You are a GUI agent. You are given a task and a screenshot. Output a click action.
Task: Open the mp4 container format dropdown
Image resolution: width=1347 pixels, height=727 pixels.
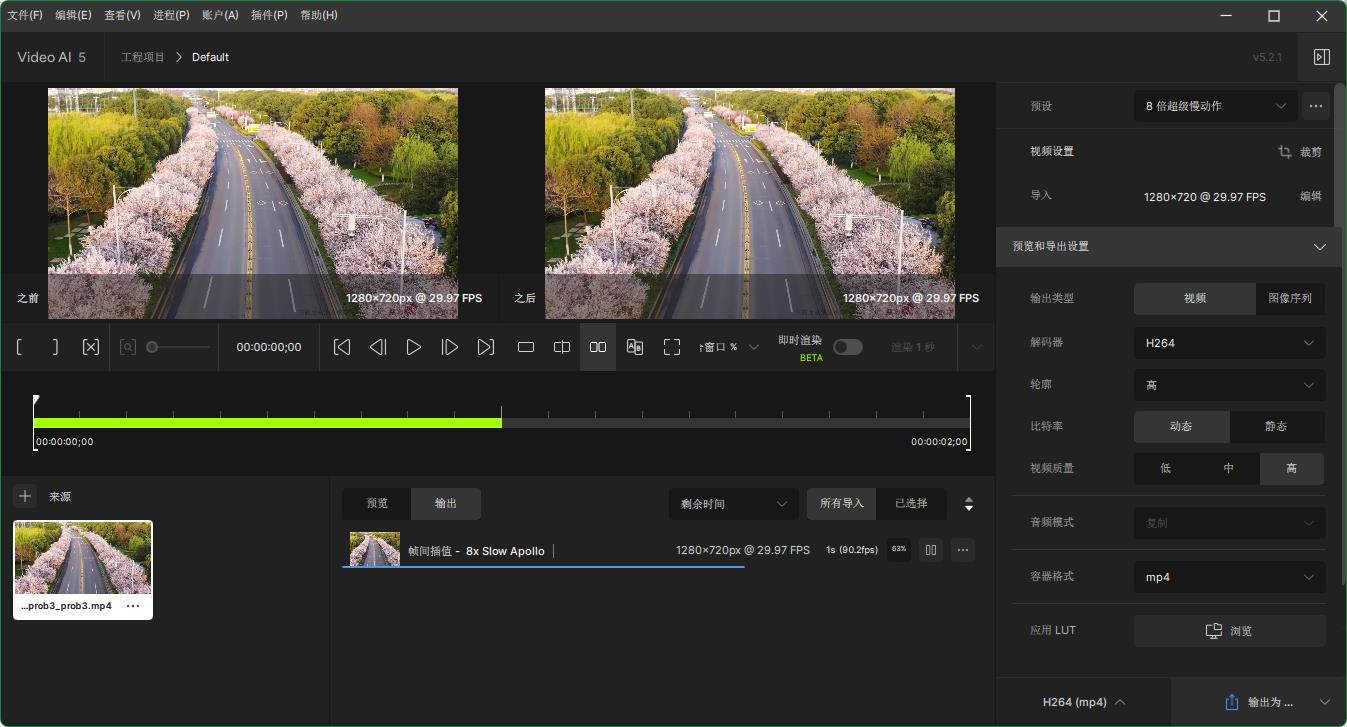[x=1230, y=577]
